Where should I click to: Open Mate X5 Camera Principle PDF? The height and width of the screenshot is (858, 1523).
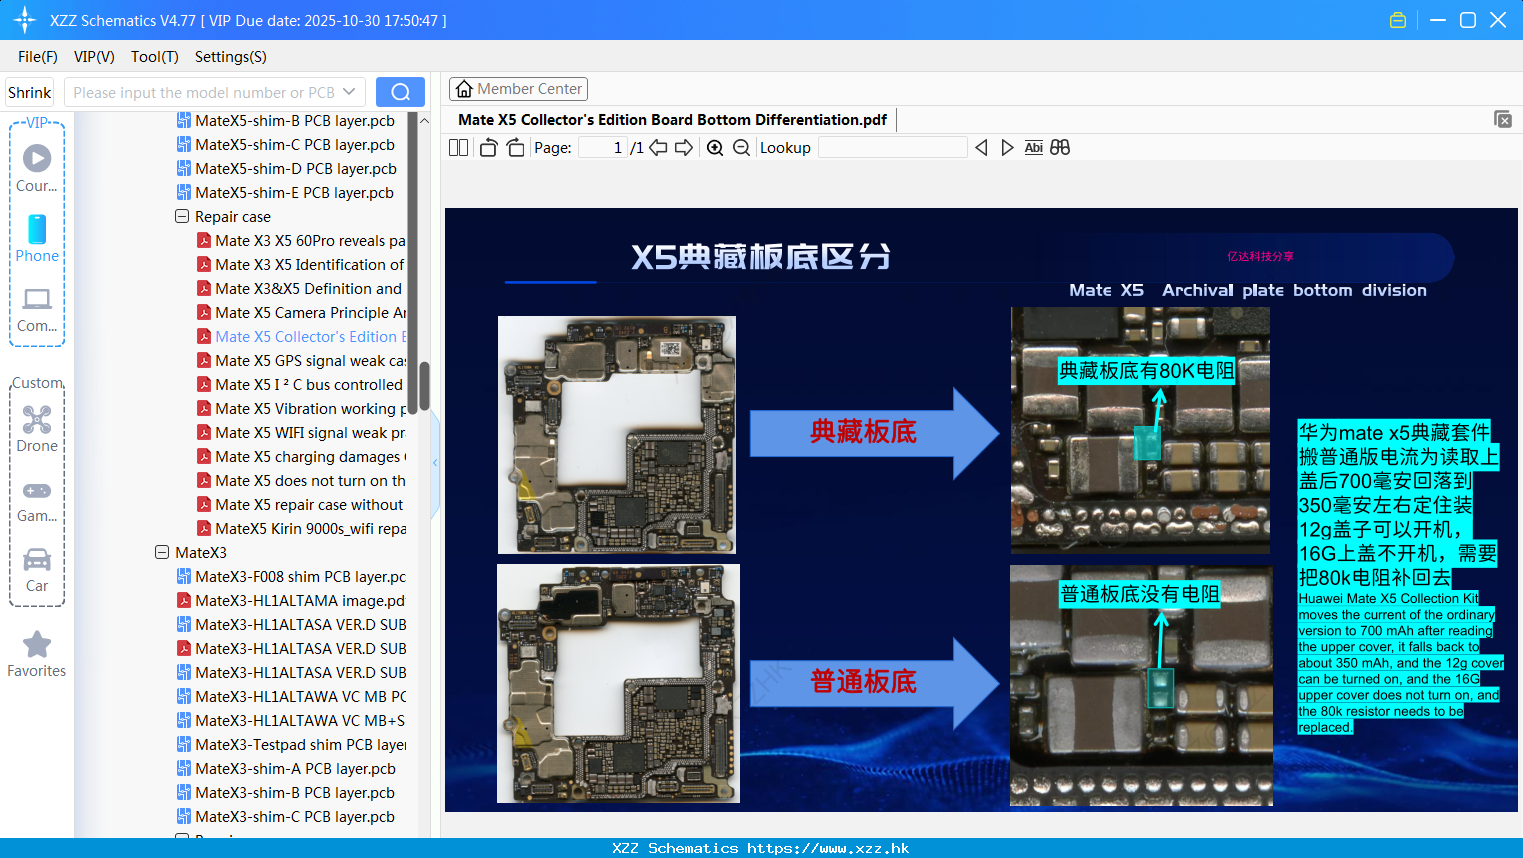pos(301,312)
